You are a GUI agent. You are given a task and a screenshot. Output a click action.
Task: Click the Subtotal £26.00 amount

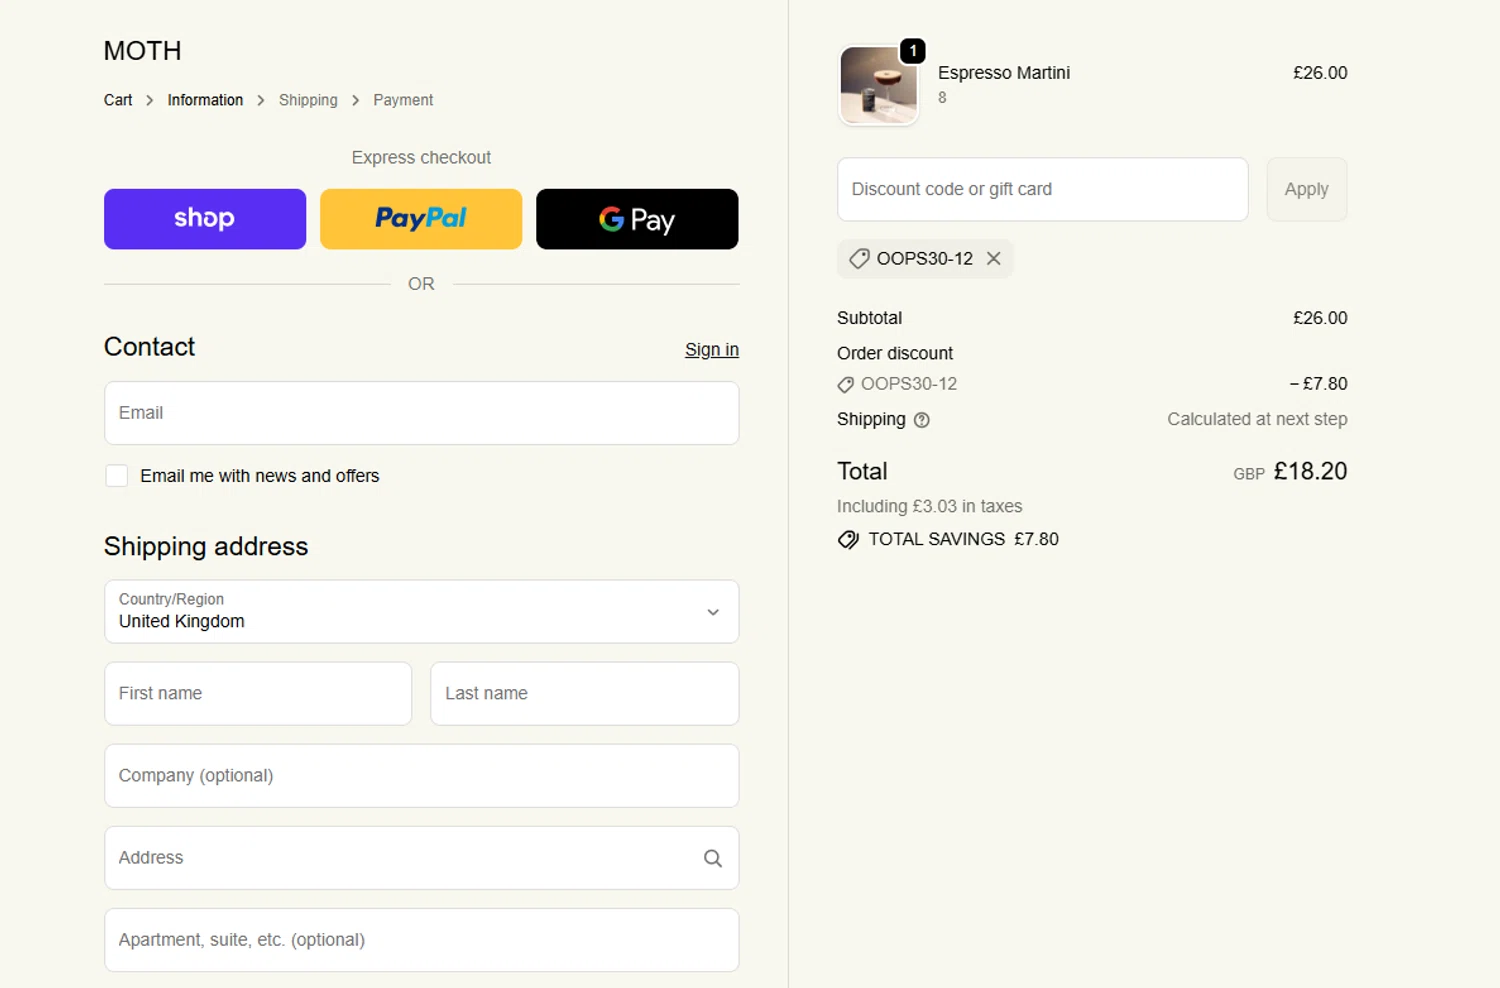pos(1320,318)
